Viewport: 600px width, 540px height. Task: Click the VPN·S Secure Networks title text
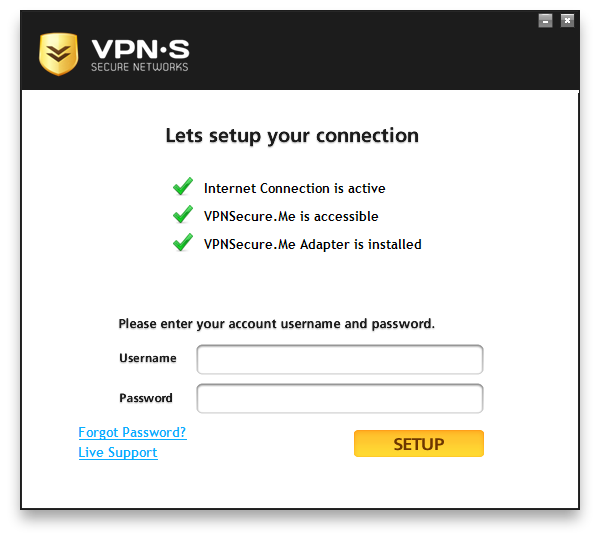(x=140, y=55)
